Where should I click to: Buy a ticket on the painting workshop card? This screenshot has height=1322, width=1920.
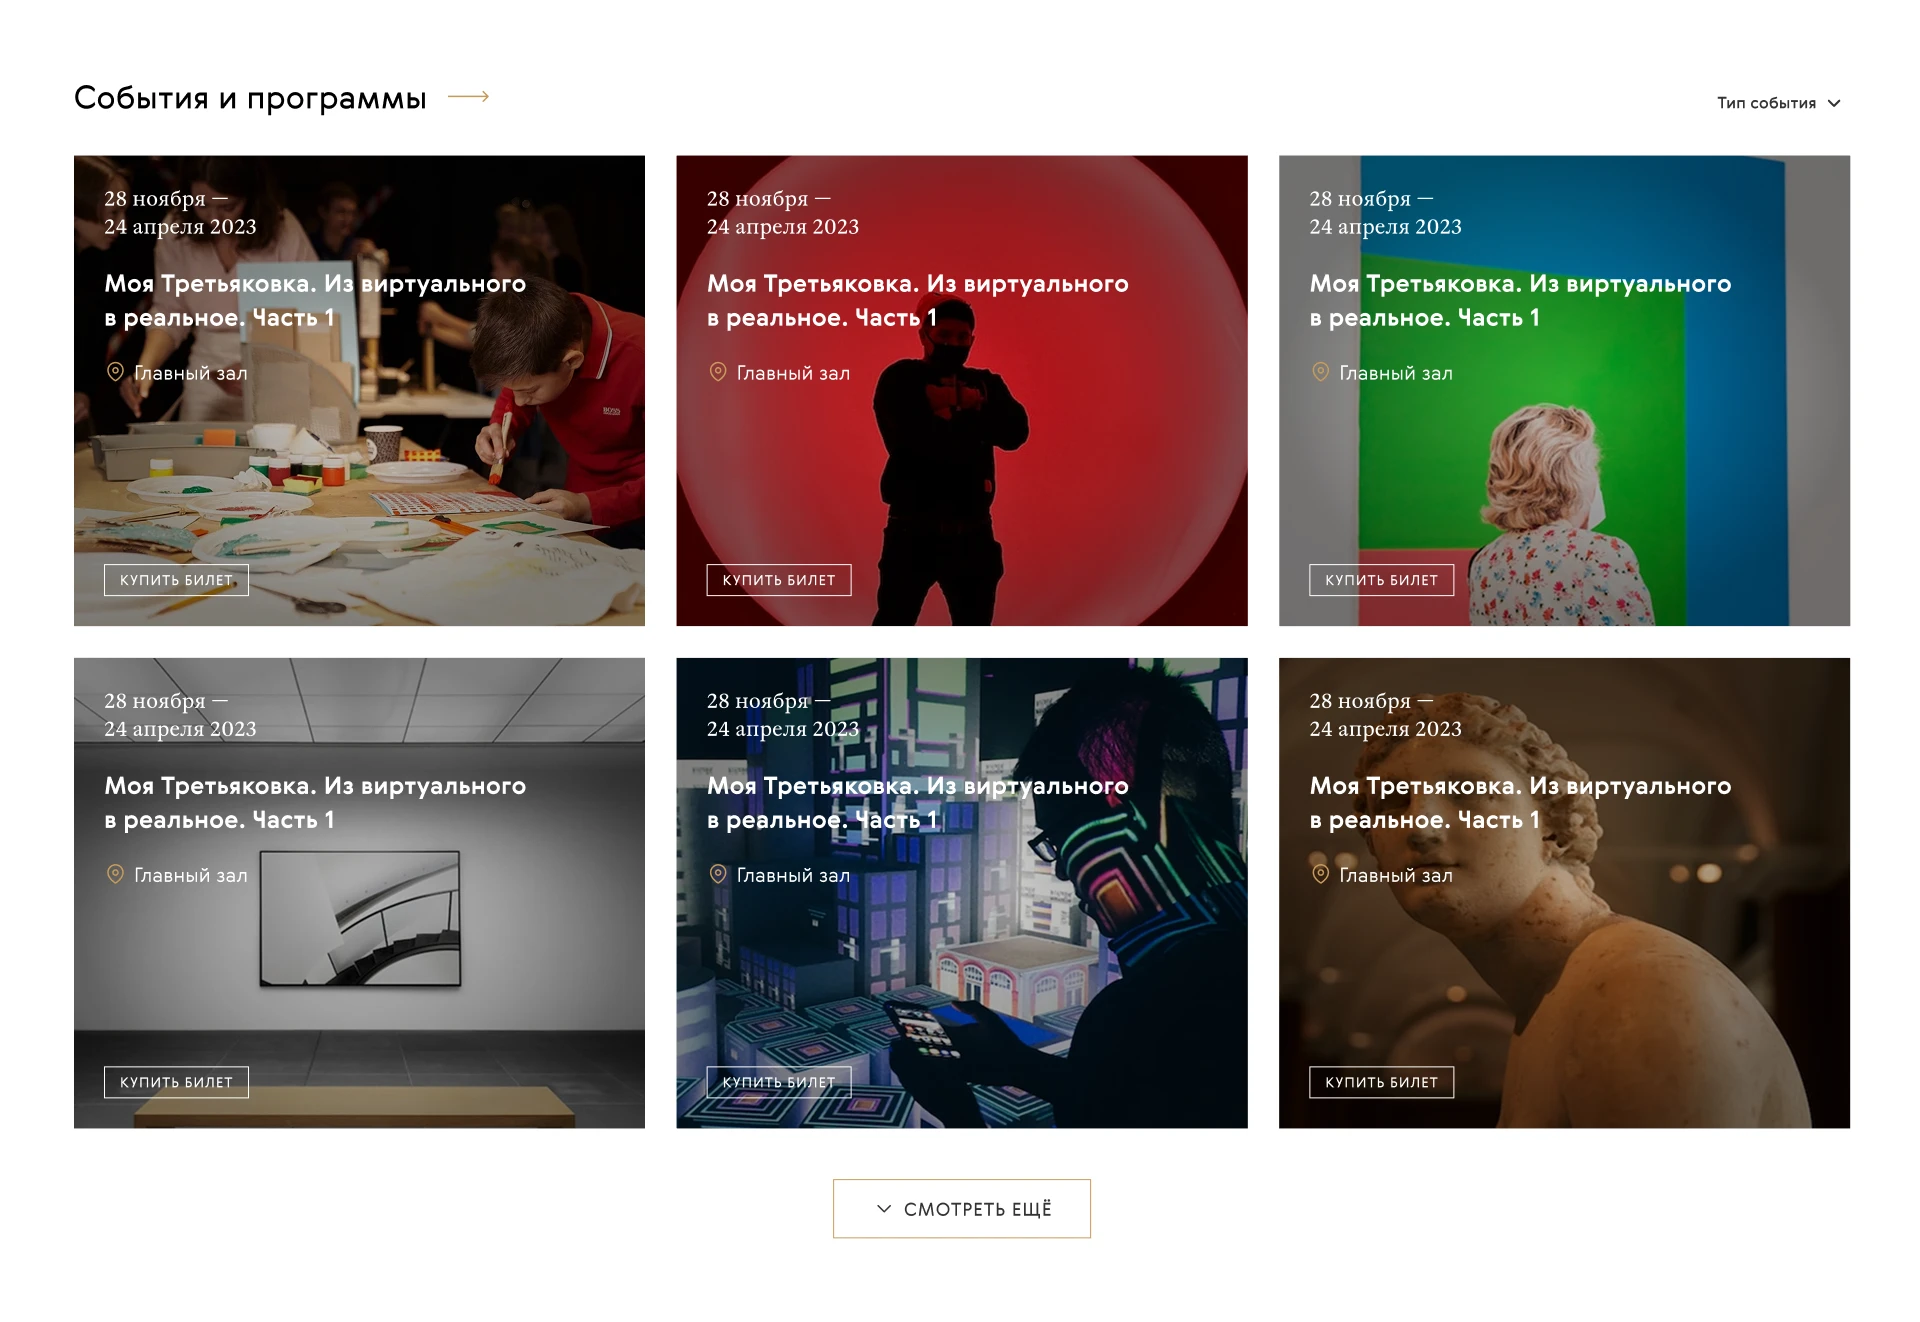pos(176,580)
